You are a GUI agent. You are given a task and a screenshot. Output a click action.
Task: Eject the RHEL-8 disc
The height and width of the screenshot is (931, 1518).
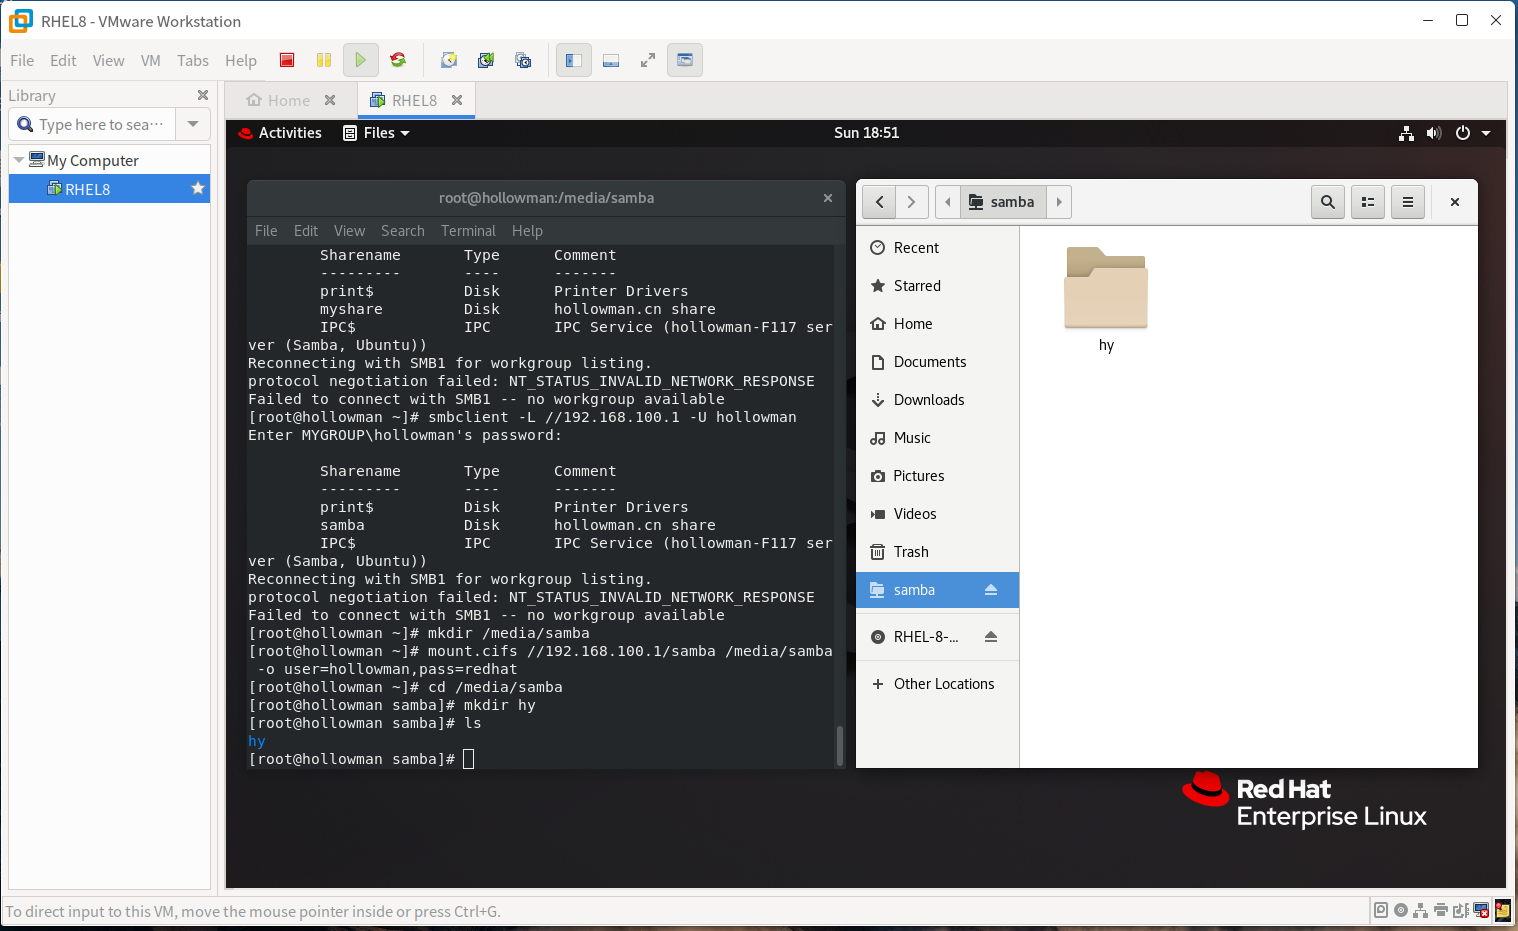point(991,637)
